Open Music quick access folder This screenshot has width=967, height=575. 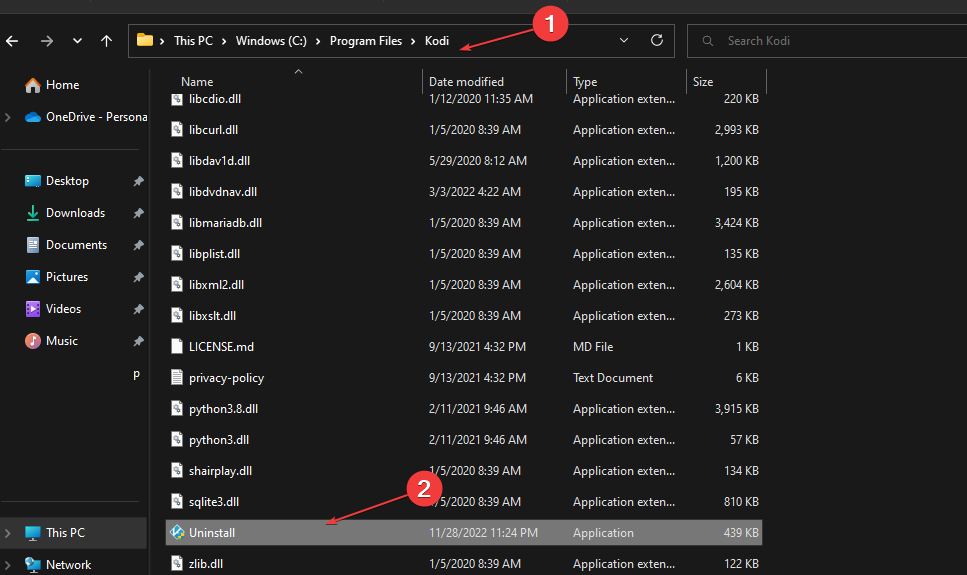51,341
